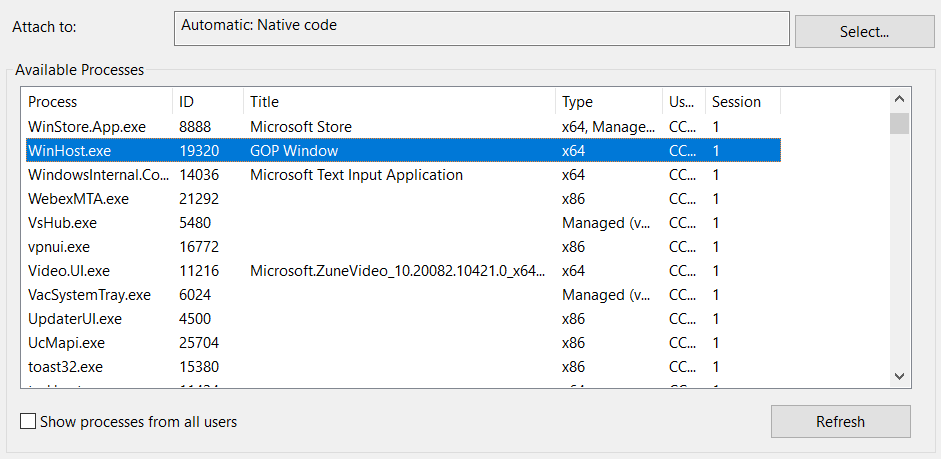Click process ID 6024

pos(195,295)
